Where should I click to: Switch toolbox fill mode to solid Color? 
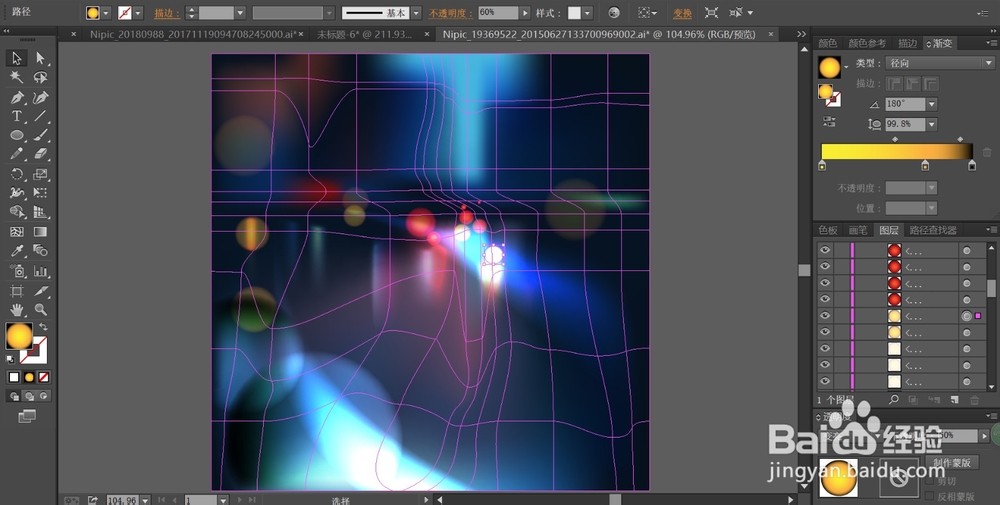[13, 377]
